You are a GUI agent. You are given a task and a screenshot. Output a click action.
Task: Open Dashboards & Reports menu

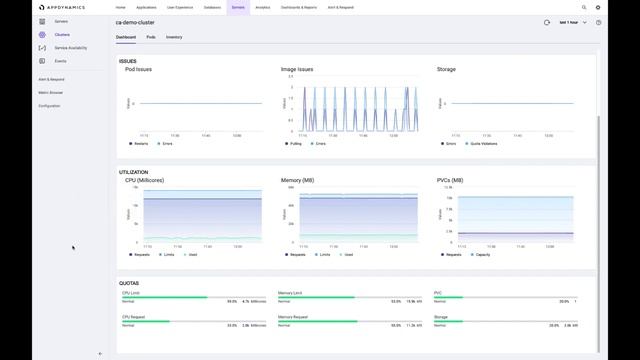tap(299, 7)
